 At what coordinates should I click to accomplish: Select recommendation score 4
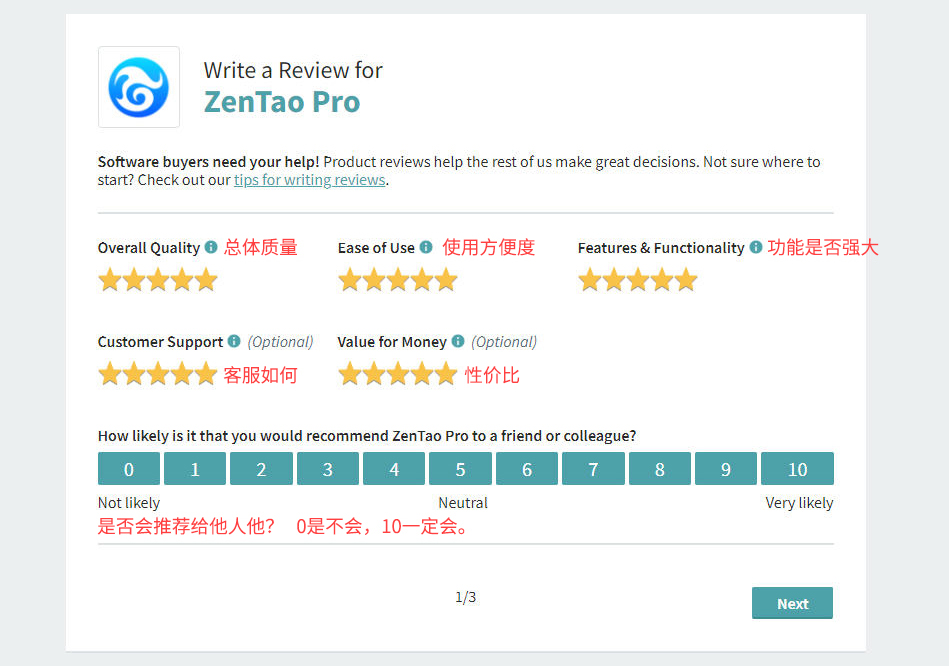pyautogui.click(x=394, y=469)
